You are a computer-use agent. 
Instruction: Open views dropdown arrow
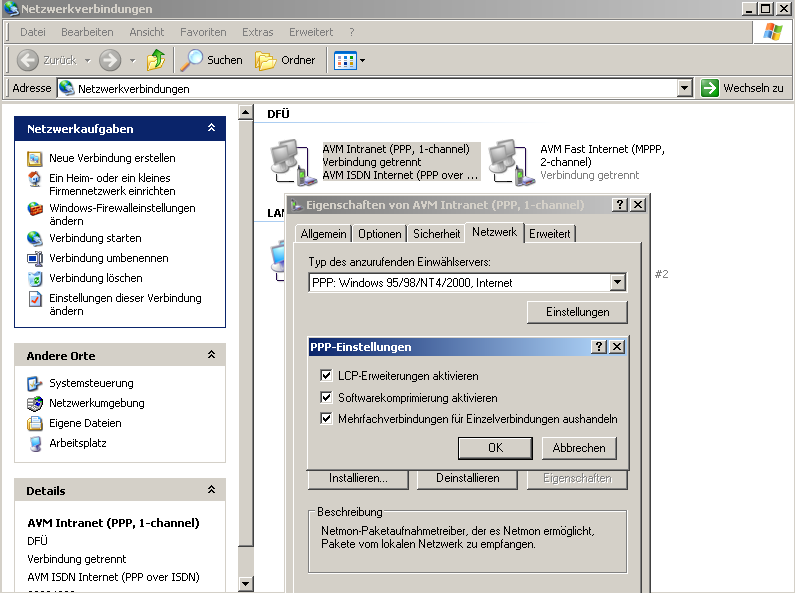363,61
